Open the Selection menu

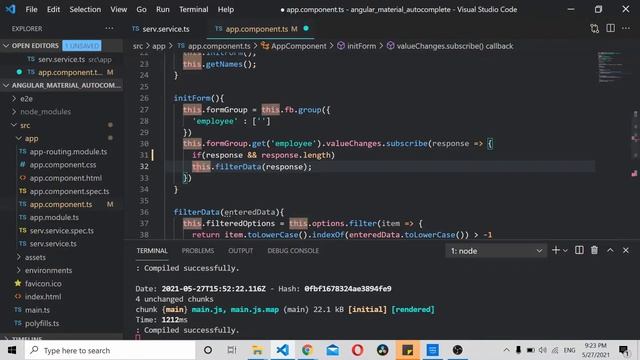(x=85, y=9)
